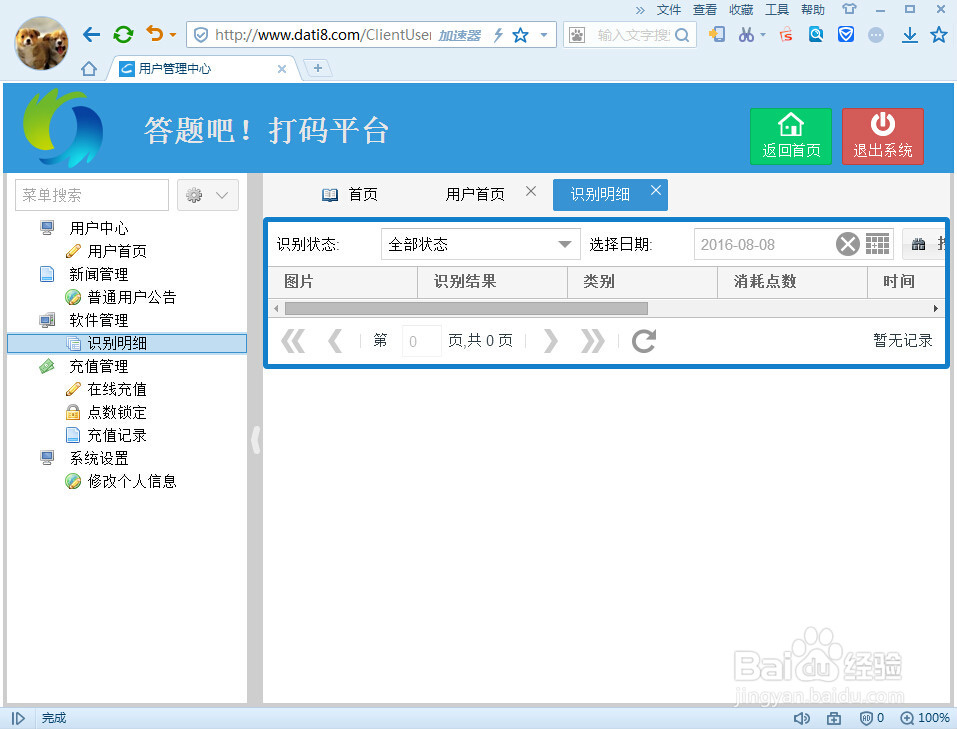Switch to the 用户首页 tab
Screen dimensions: 957x729
(474, 194)
